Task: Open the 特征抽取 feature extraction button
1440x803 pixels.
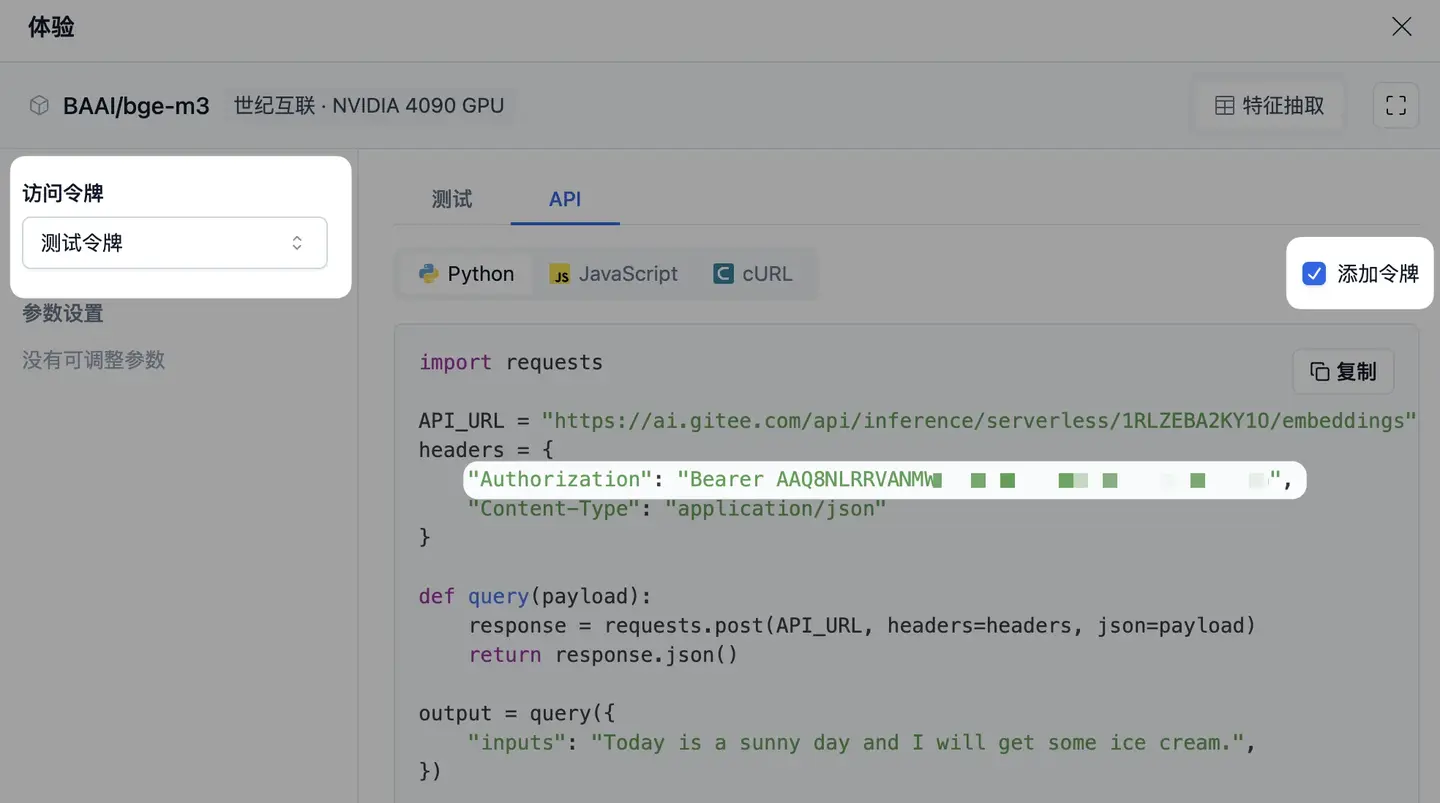Action: (1268, 105)
